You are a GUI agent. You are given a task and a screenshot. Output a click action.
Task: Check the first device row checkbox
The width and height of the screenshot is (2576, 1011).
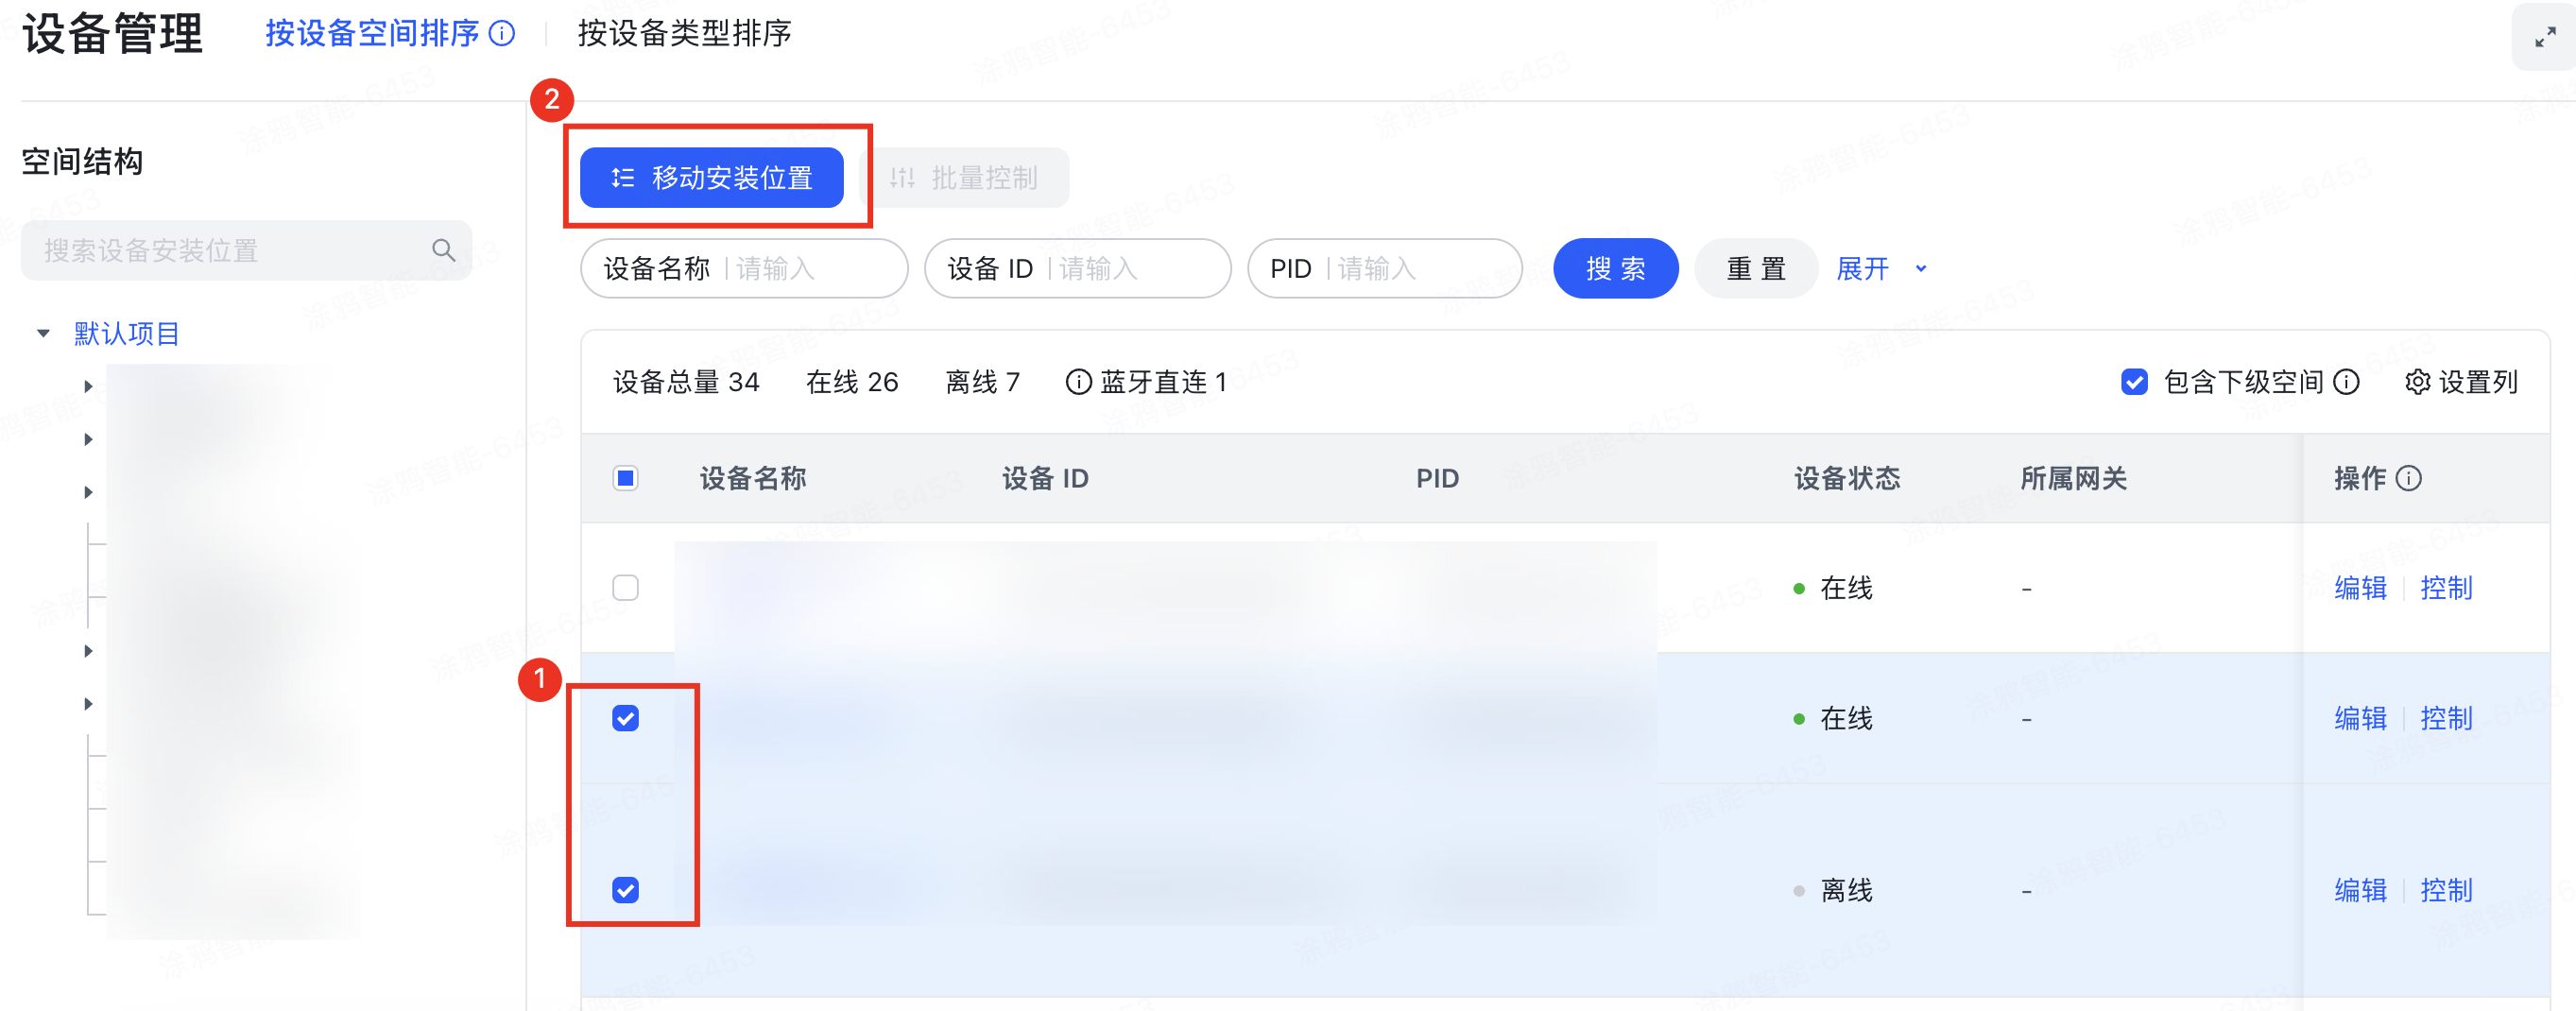[626, 589]
